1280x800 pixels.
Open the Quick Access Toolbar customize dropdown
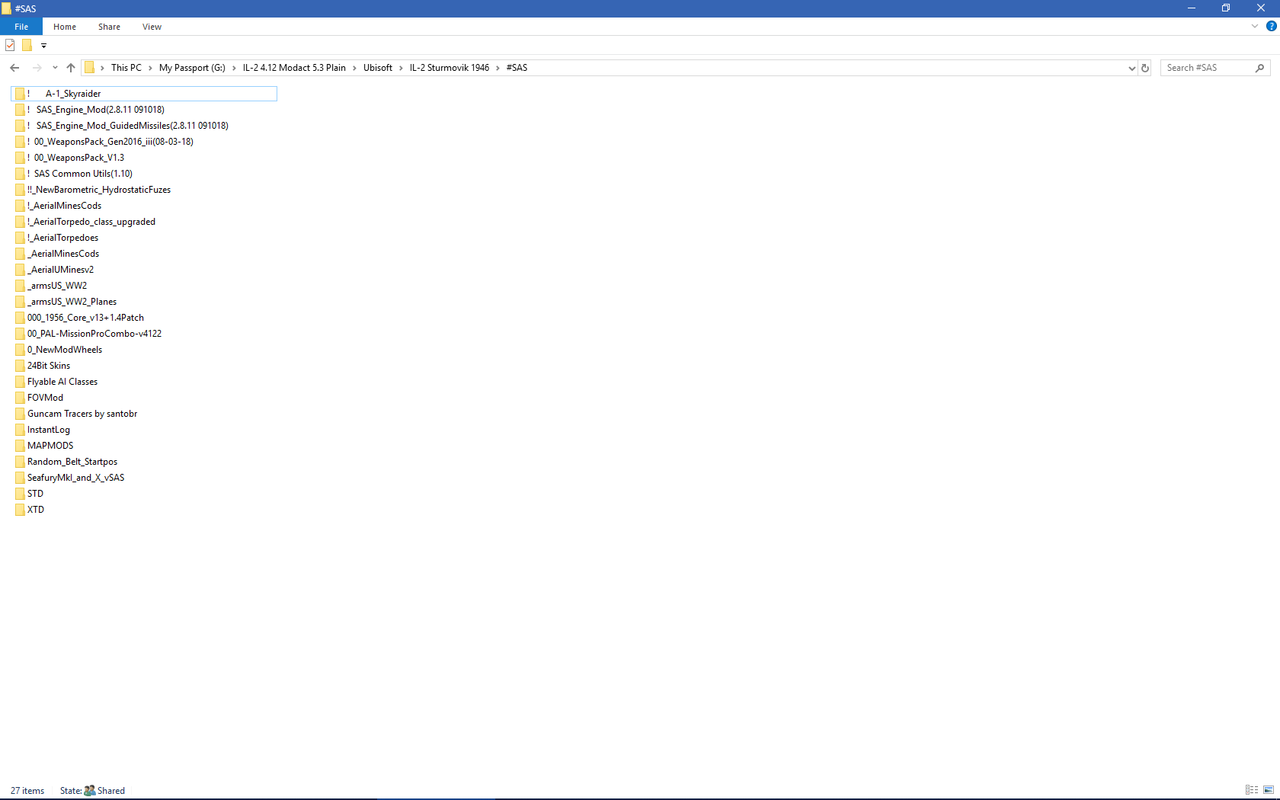[43, 45]
